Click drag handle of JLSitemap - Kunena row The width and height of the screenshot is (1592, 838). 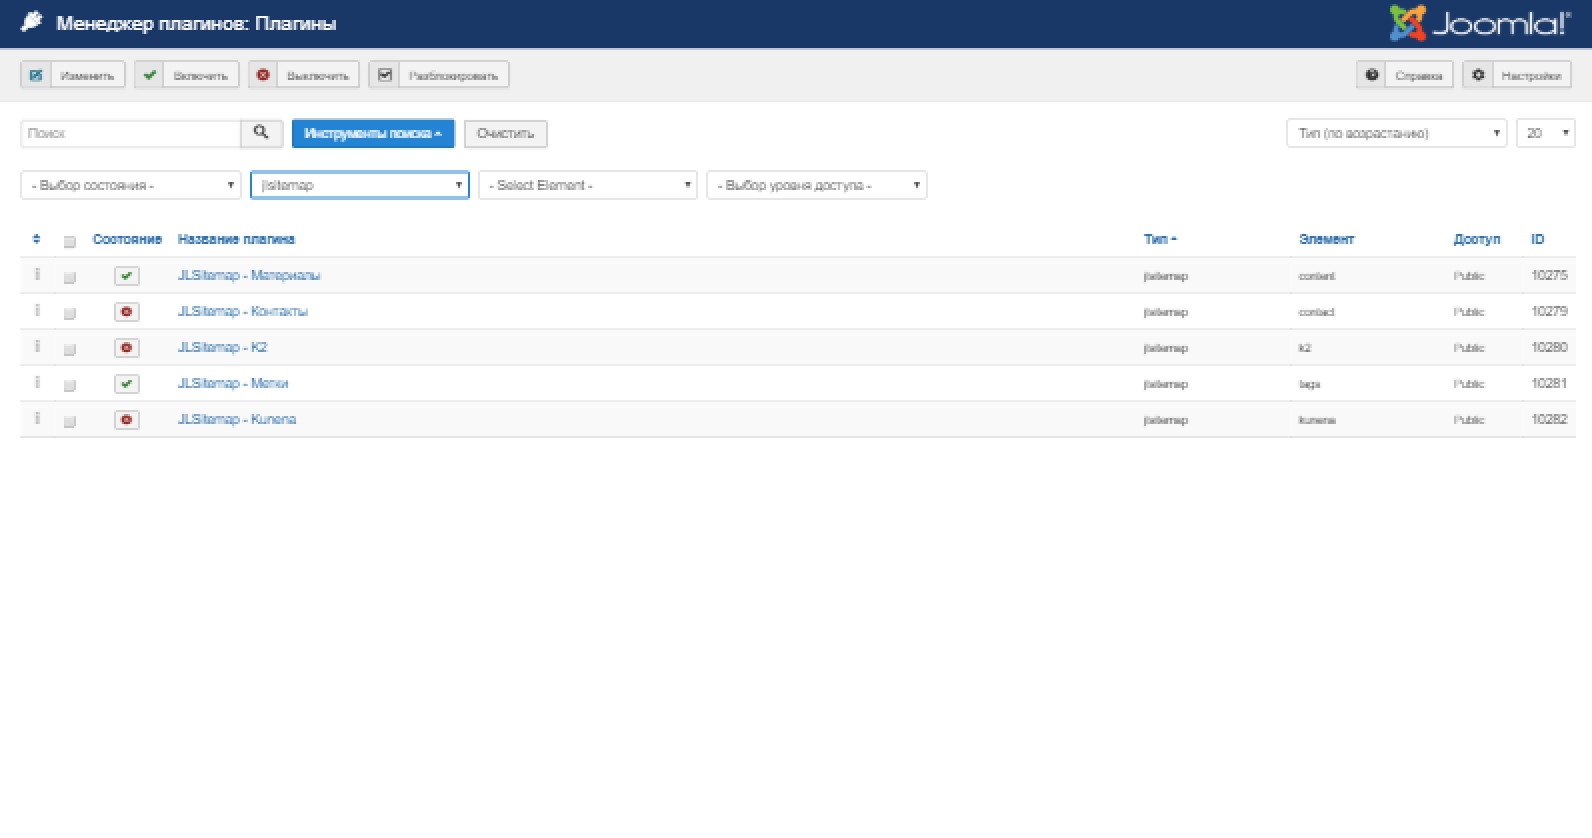tap(37, 418)
